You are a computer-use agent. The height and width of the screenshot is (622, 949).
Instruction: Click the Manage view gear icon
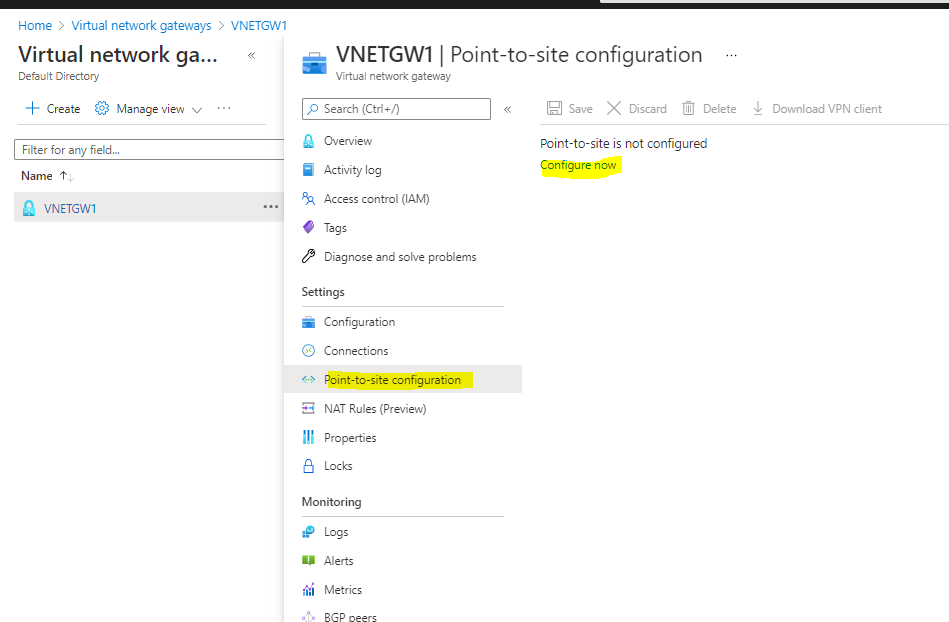102,108
